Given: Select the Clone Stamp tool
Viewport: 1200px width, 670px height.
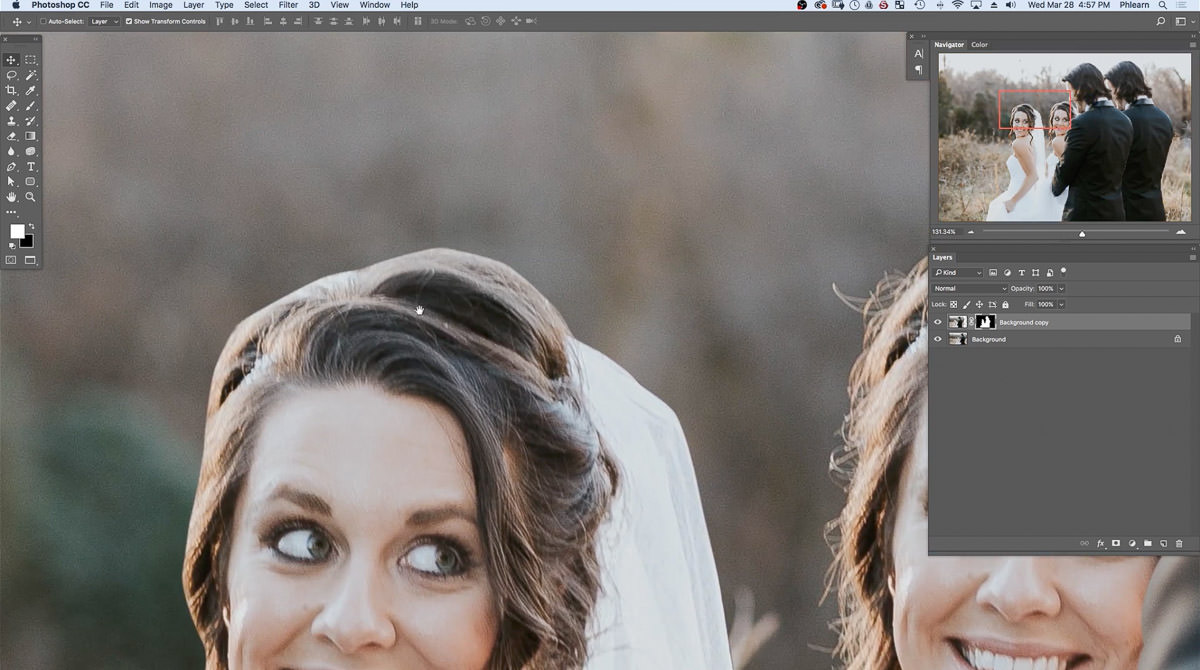Looking at the screenshot, I should 12,120.
